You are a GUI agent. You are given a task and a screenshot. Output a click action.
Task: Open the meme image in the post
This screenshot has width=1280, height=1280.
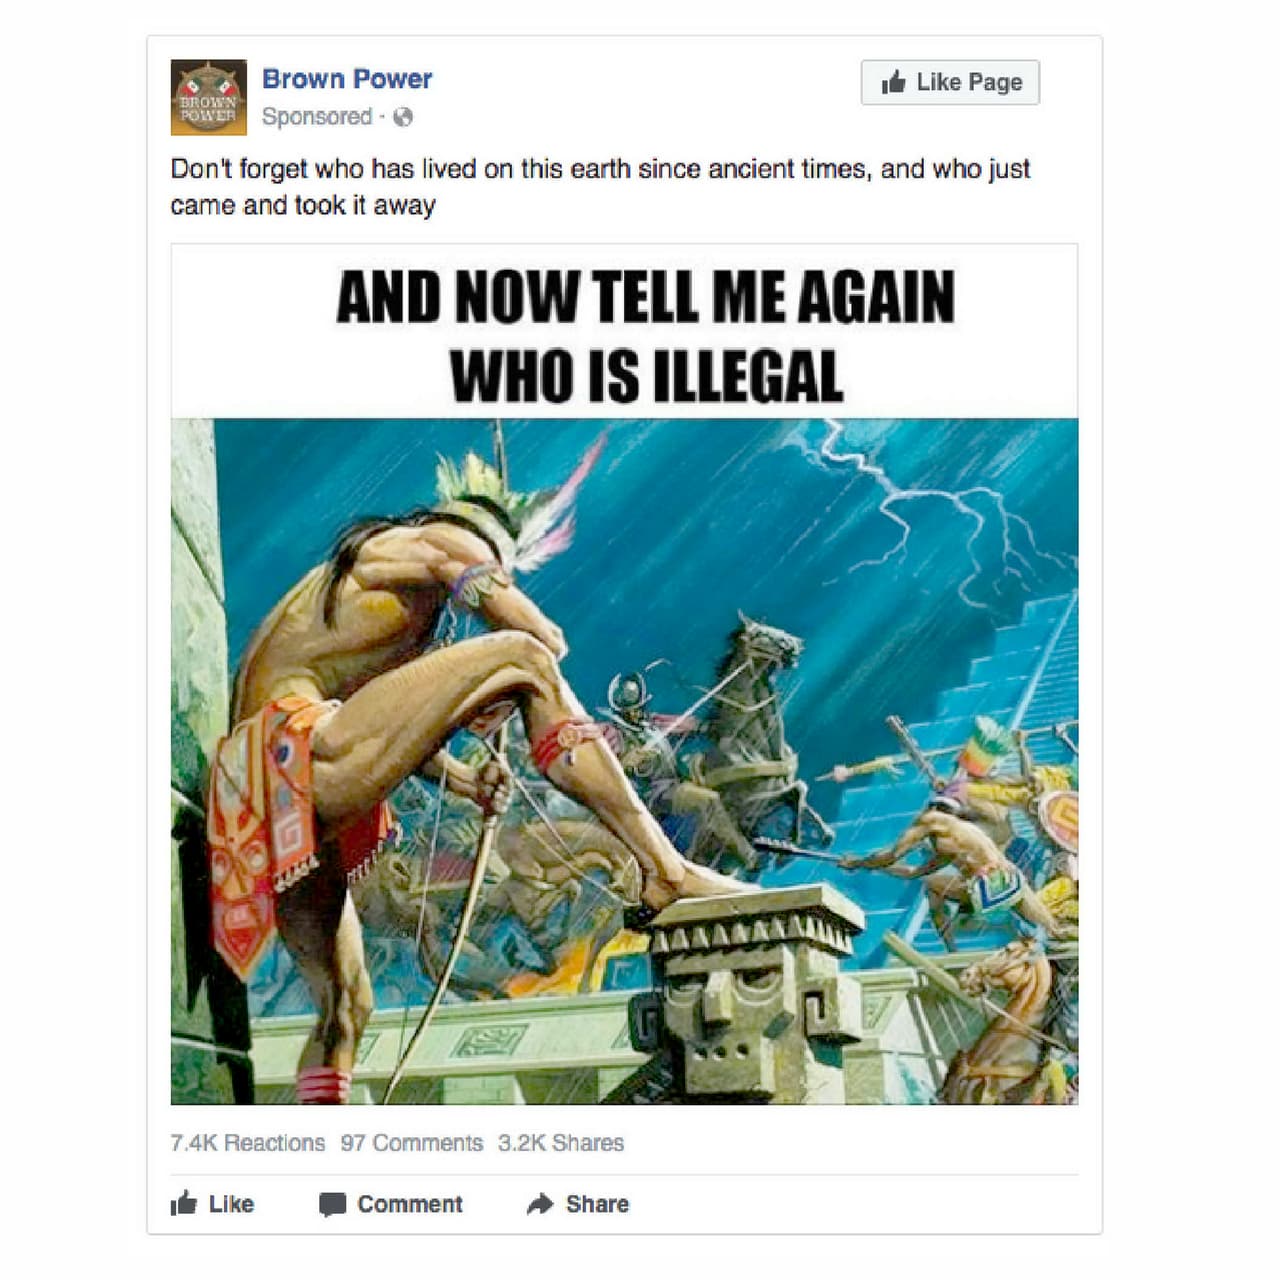point(624,674)
